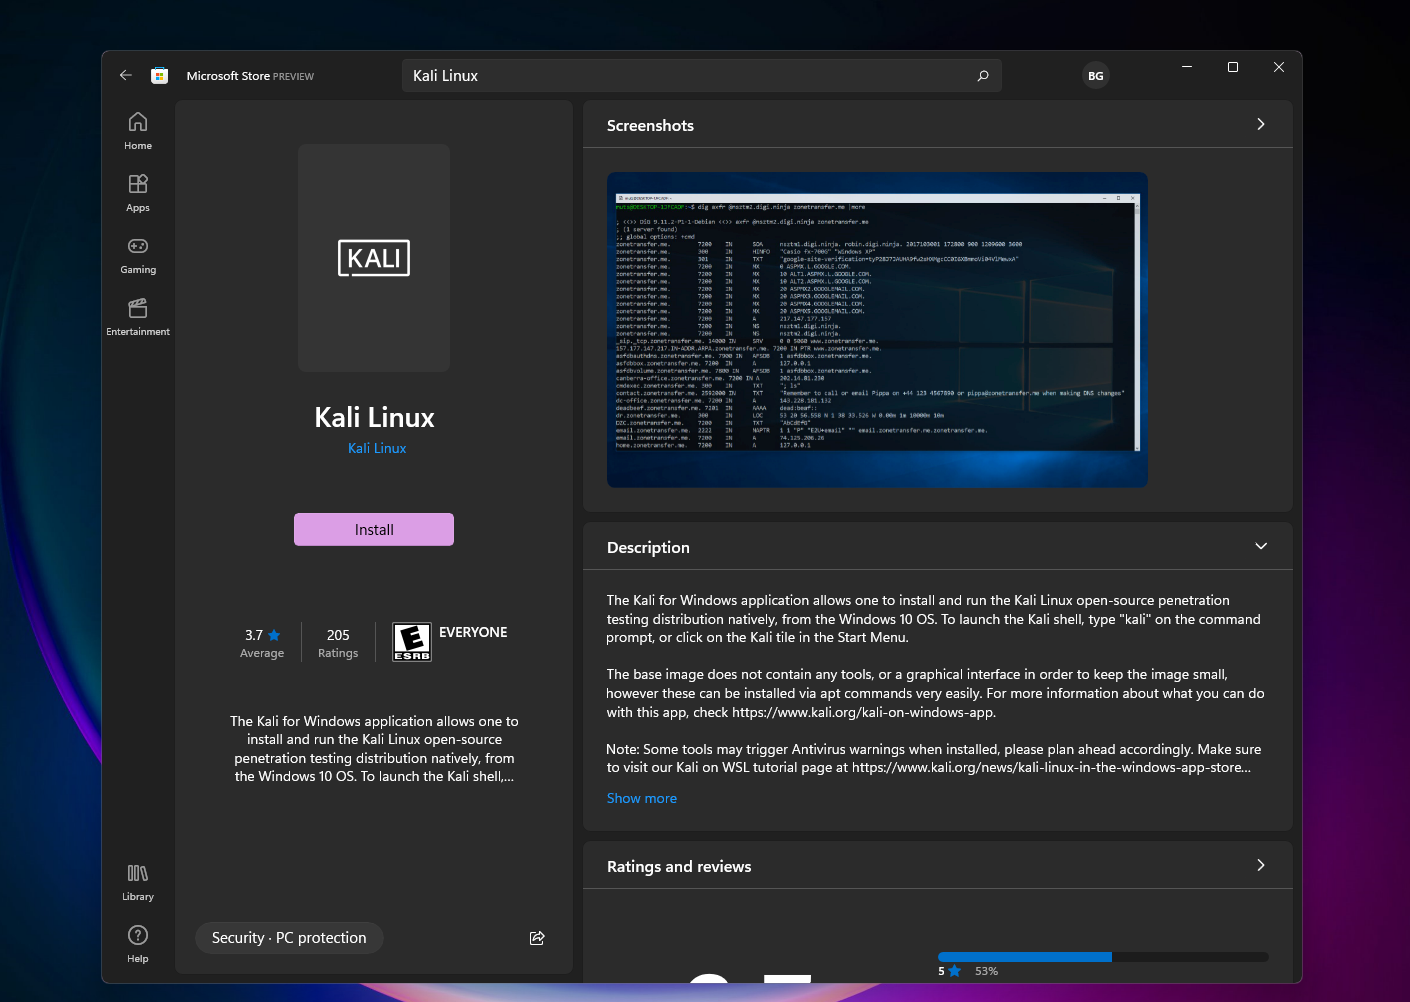Open the BG user profile avatar

[1096, 75]
